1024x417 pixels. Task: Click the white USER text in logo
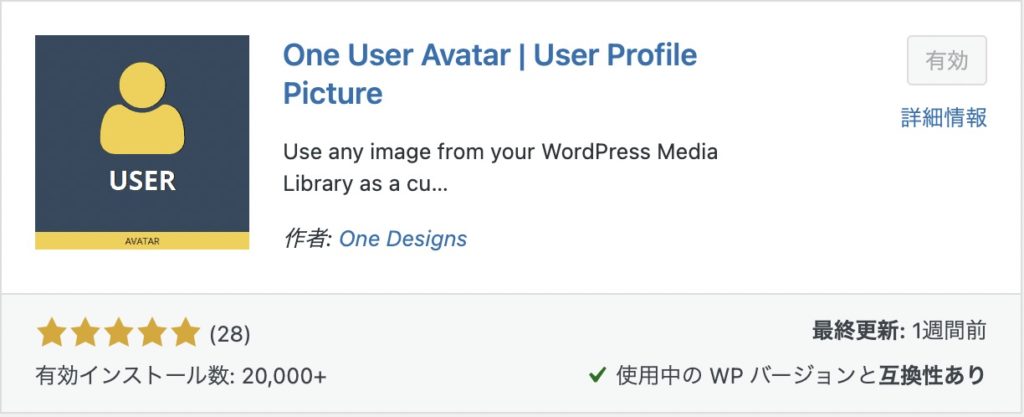[142, 181]
